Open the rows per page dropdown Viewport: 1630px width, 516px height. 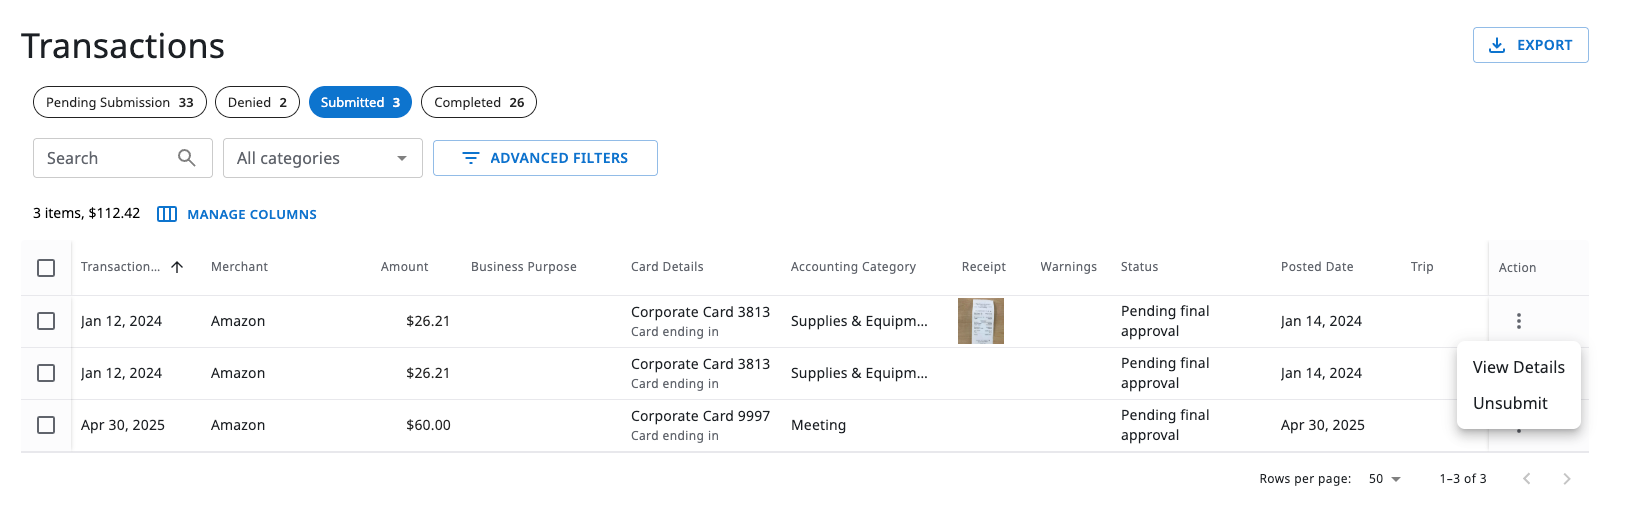(1384, 479)
